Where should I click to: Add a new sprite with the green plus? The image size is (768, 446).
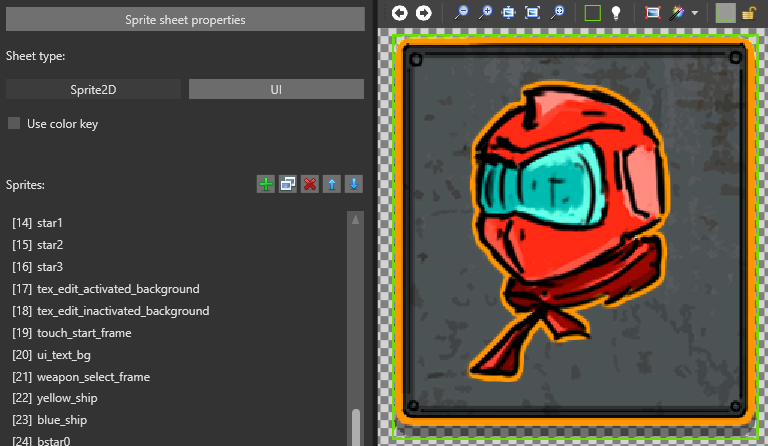pyautogui.click(x=266, y=184)
